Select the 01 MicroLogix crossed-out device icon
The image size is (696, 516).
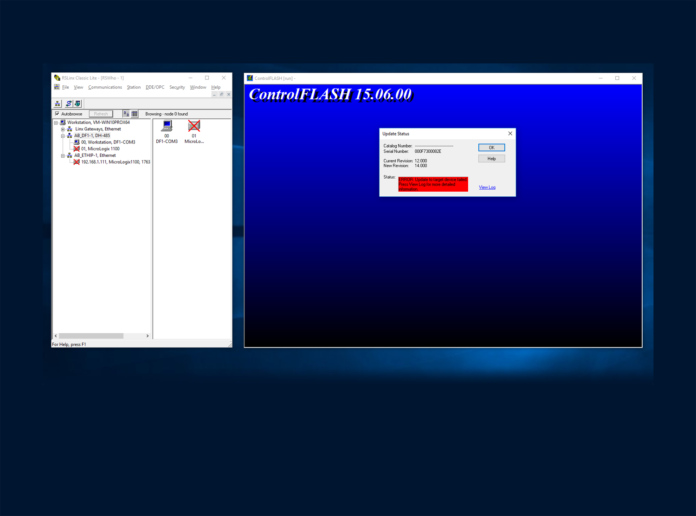pos(194,127)
